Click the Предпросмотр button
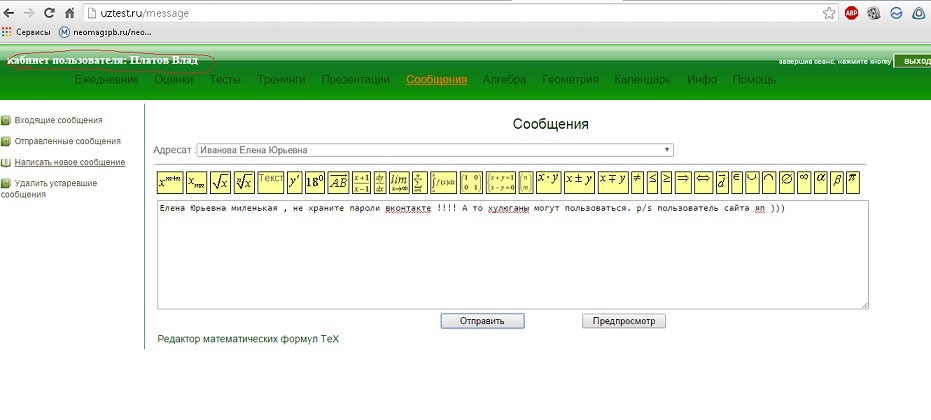The image size is (931, 420). 623,321
